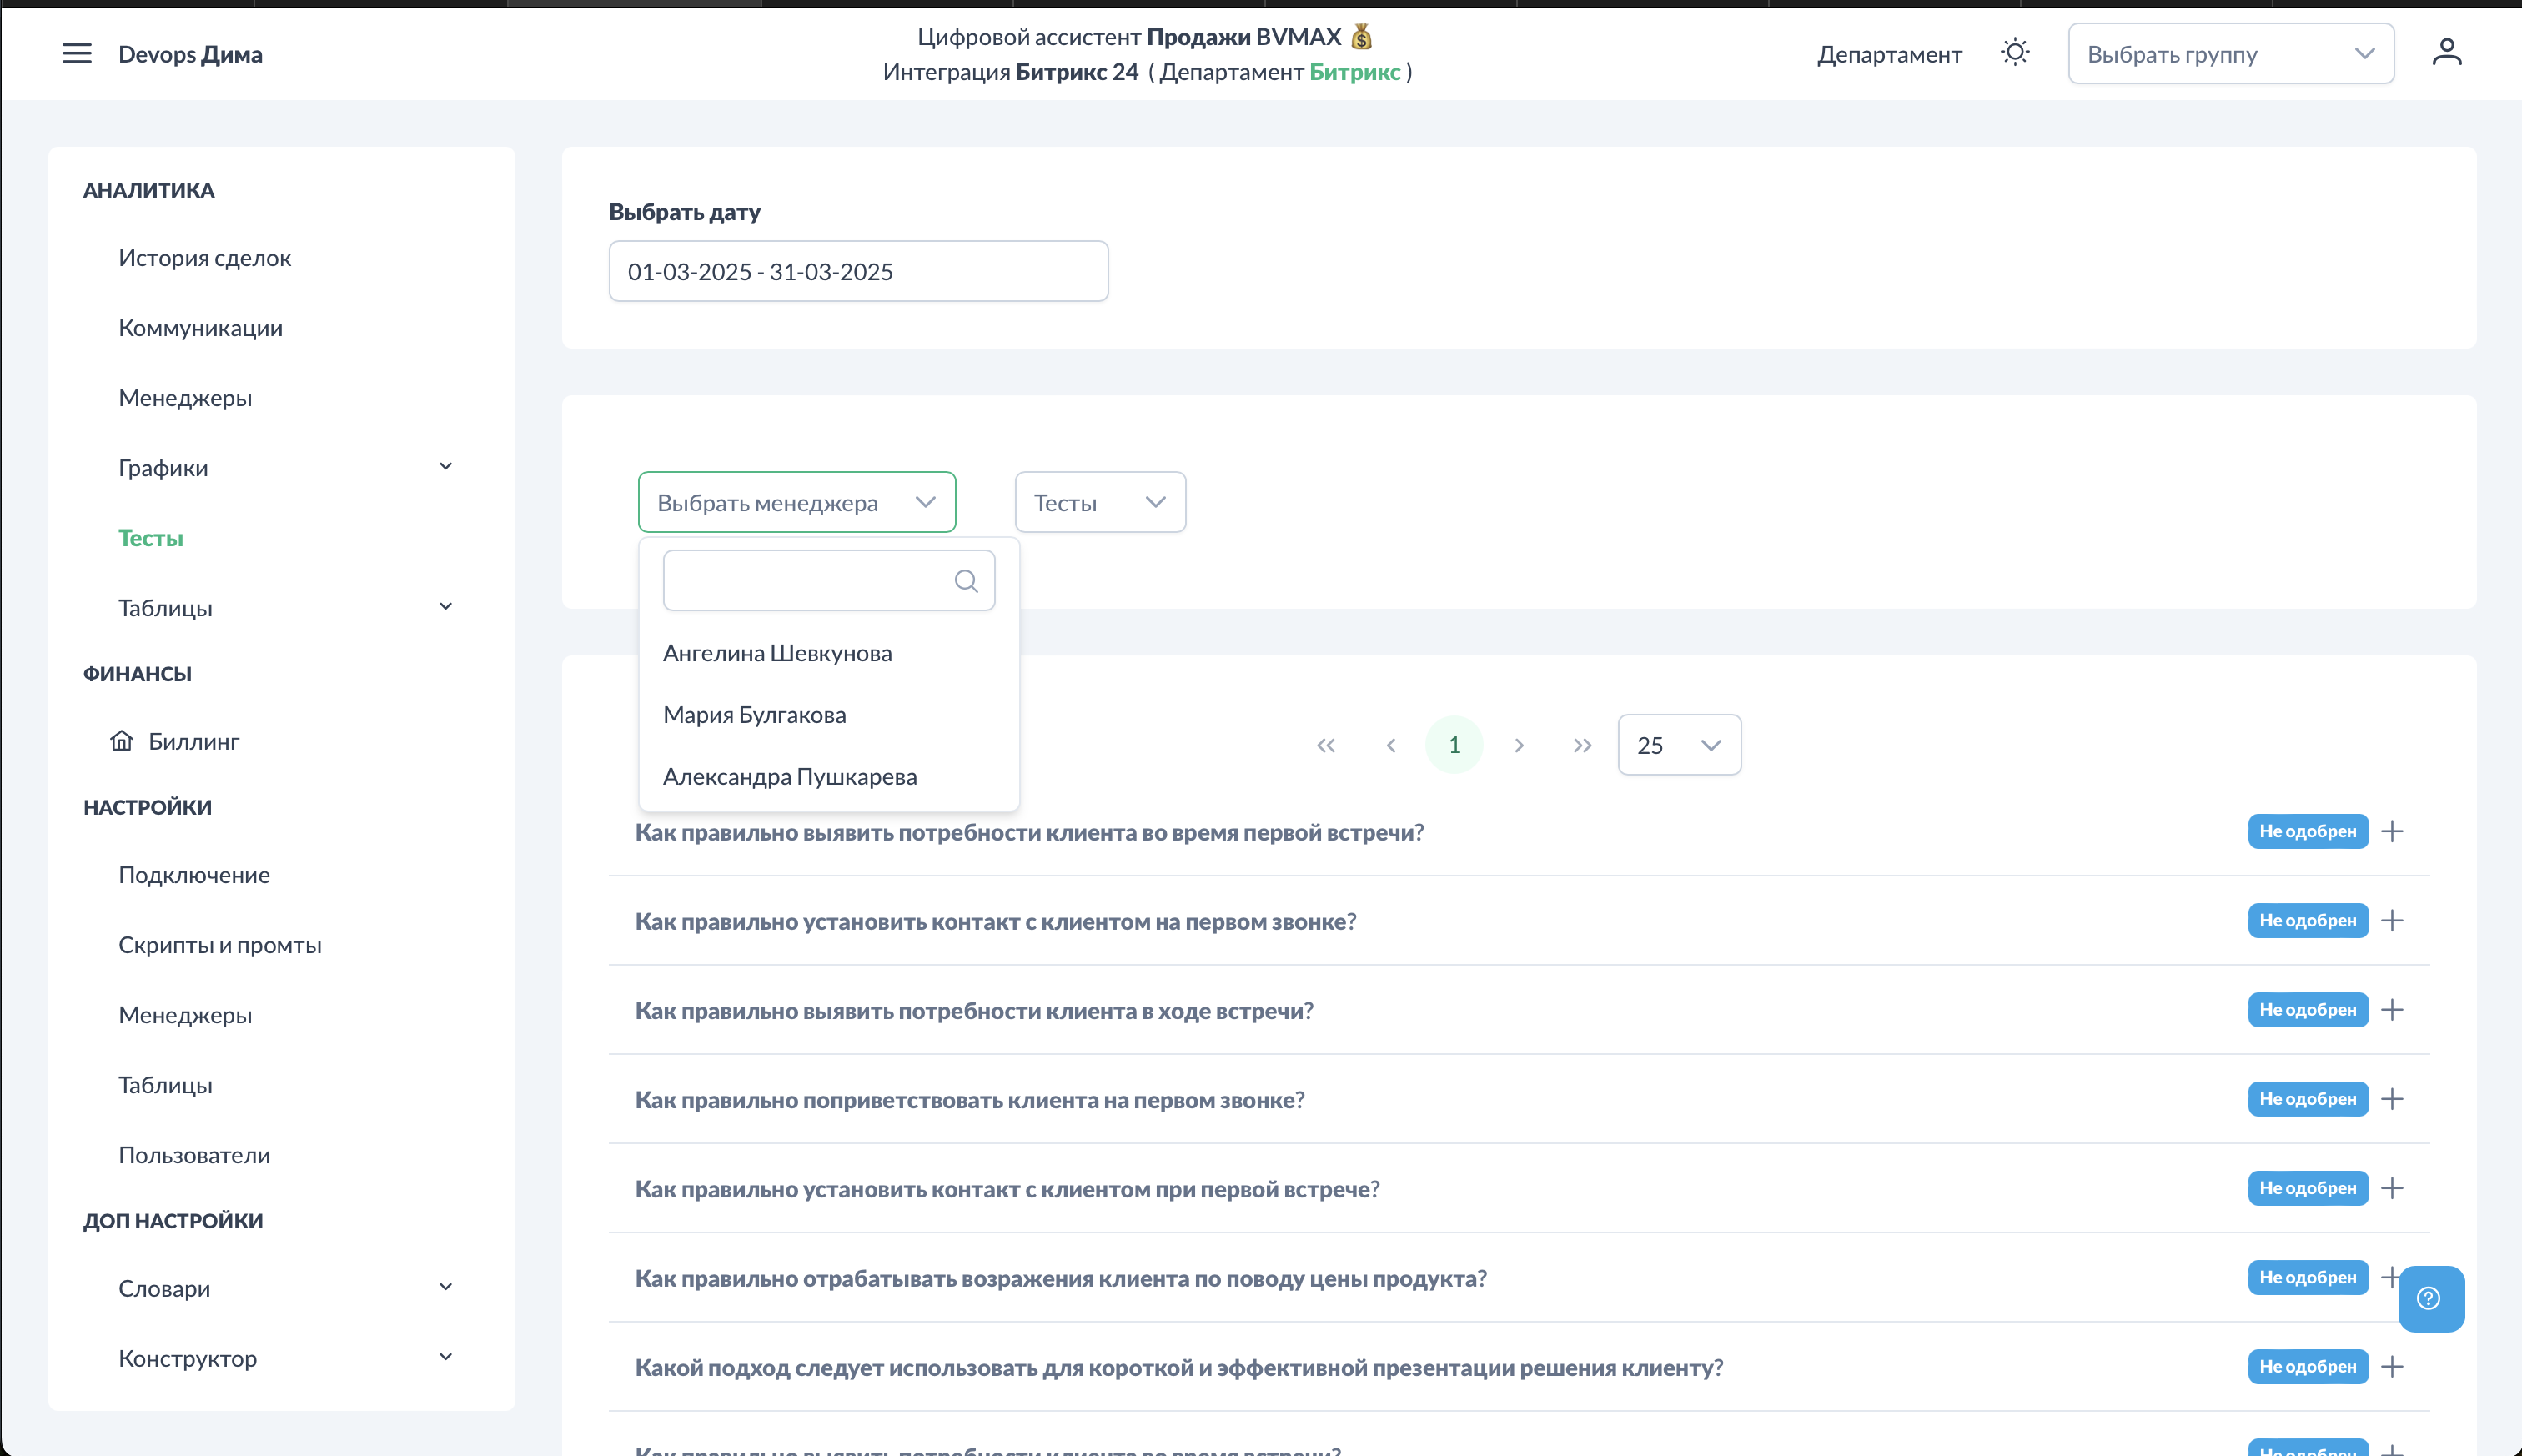This screenshot has height=1456, width=2522.
Task: Open the blue help question-mark button
Action: [x=2429, y=1298]
